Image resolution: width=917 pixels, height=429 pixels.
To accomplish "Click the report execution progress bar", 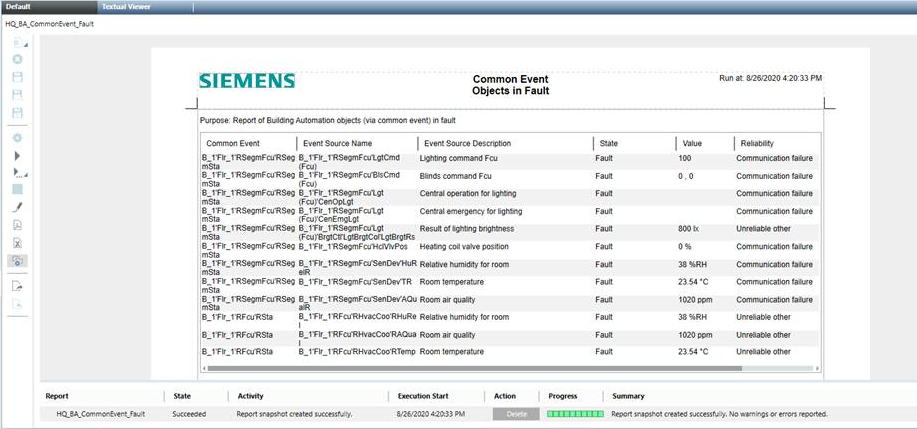I will 576,413.
